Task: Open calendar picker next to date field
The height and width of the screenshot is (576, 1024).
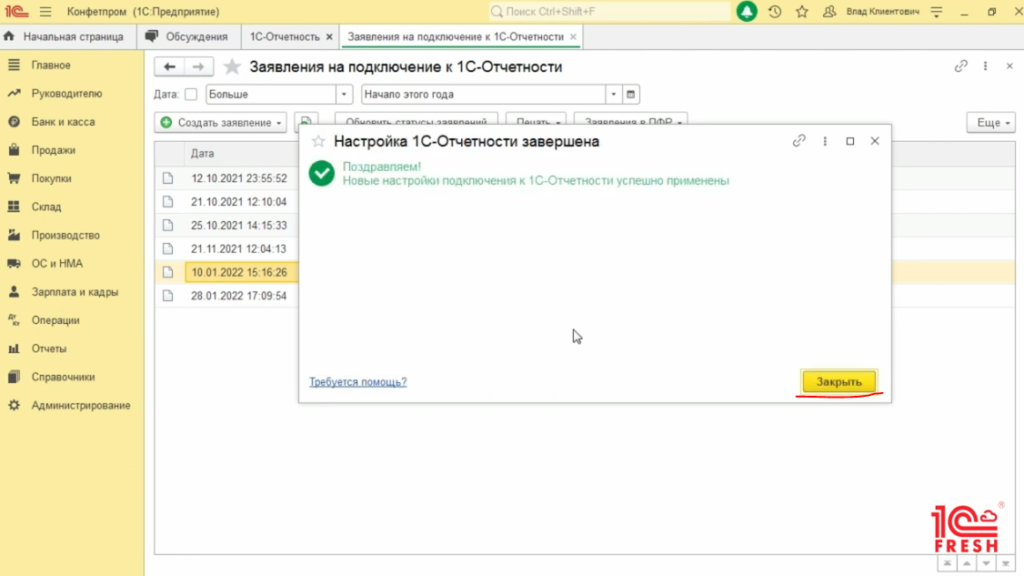Action: [631, 94]
